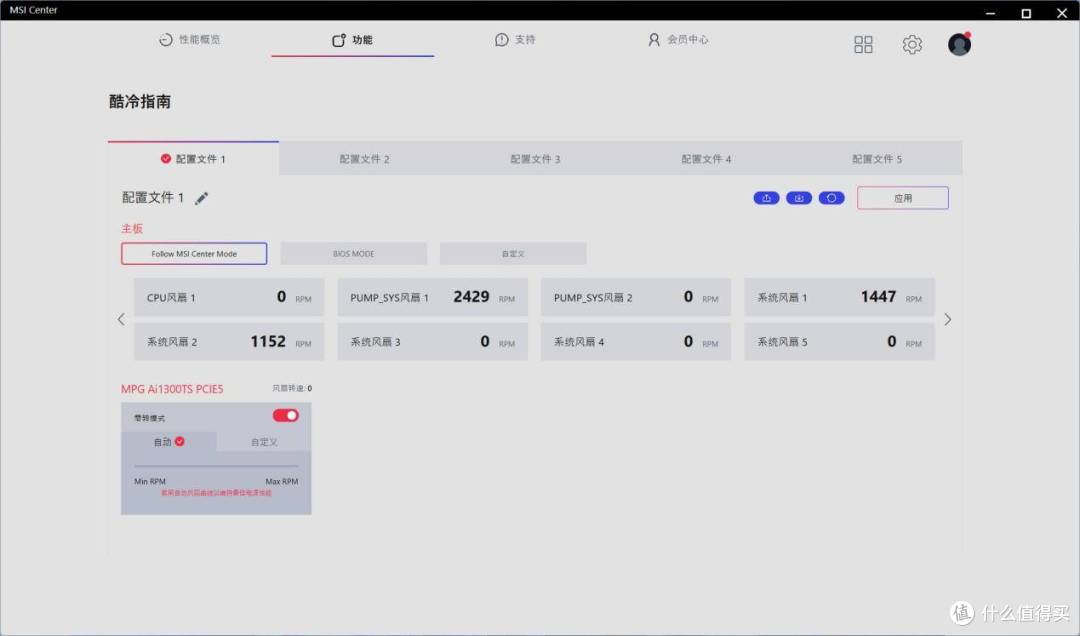Viewport: 1080px width, 636px height.
Task: Open 会员中心 tab
Action: (678, 39)
